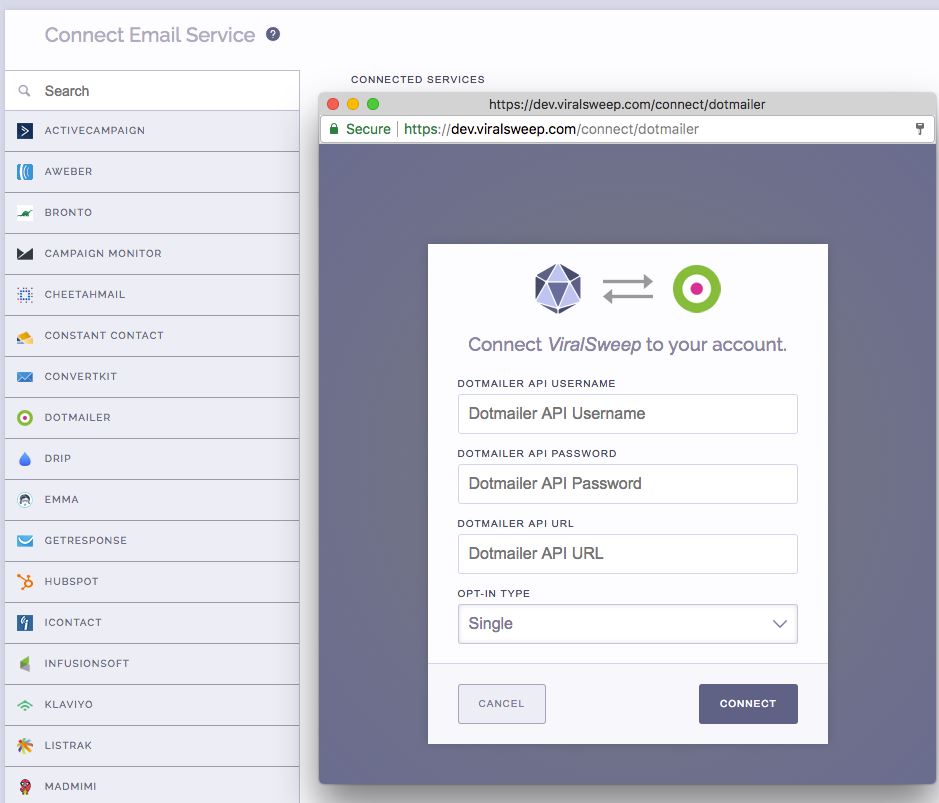939x803 pixels.
Task: Click the AWeber sidebar icon
Action: (x=25, y=171)
